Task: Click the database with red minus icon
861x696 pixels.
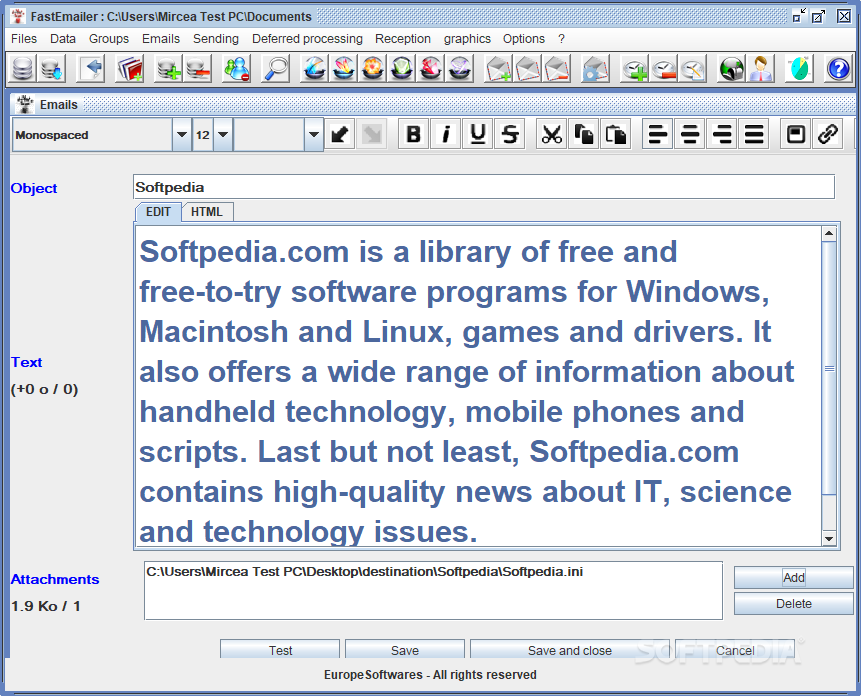Action: 198,69
